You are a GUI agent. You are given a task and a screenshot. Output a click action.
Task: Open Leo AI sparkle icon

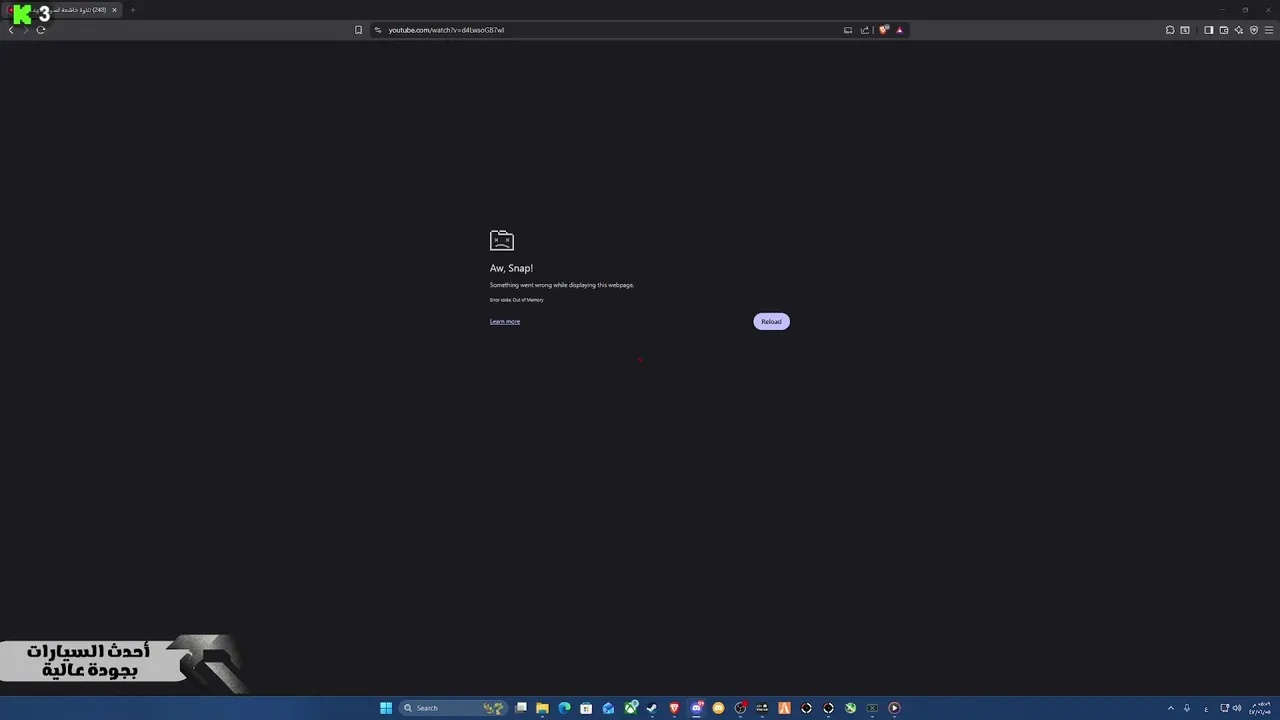tap(1239, 30)
